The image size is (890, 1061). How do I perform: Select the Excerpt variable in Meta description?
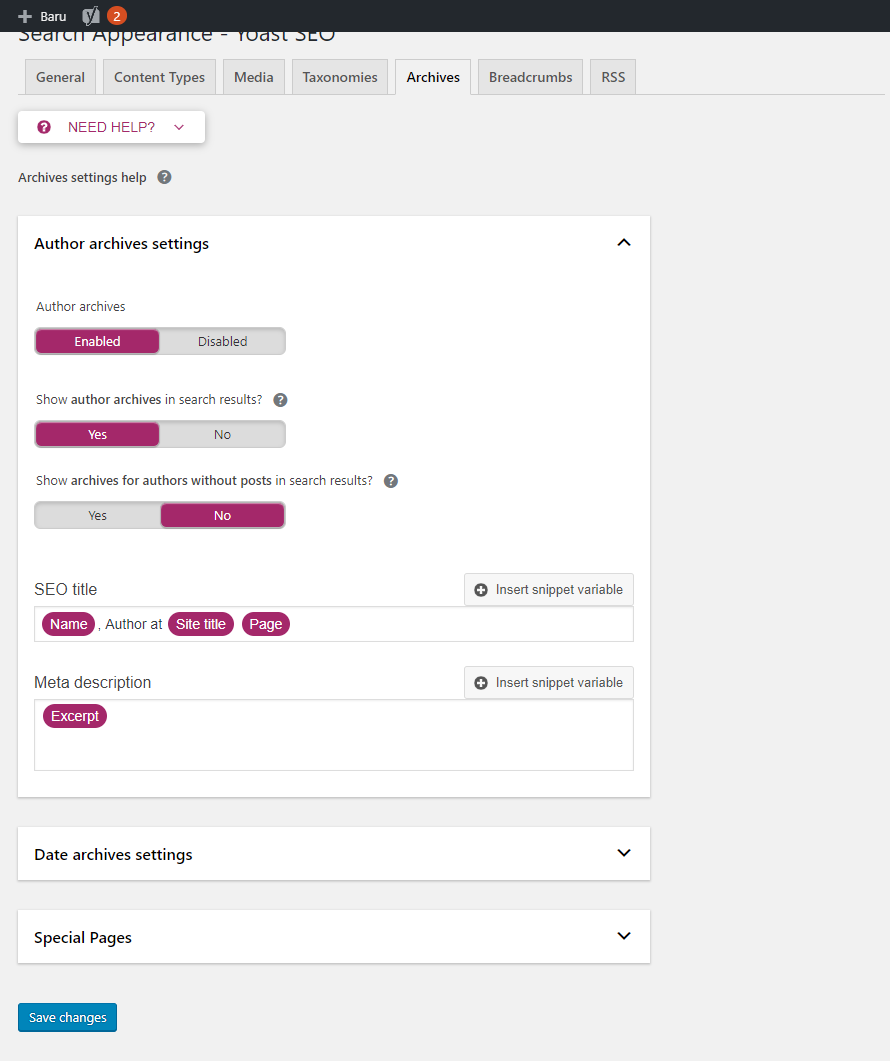pyautogui.click(x=74, y=716)
